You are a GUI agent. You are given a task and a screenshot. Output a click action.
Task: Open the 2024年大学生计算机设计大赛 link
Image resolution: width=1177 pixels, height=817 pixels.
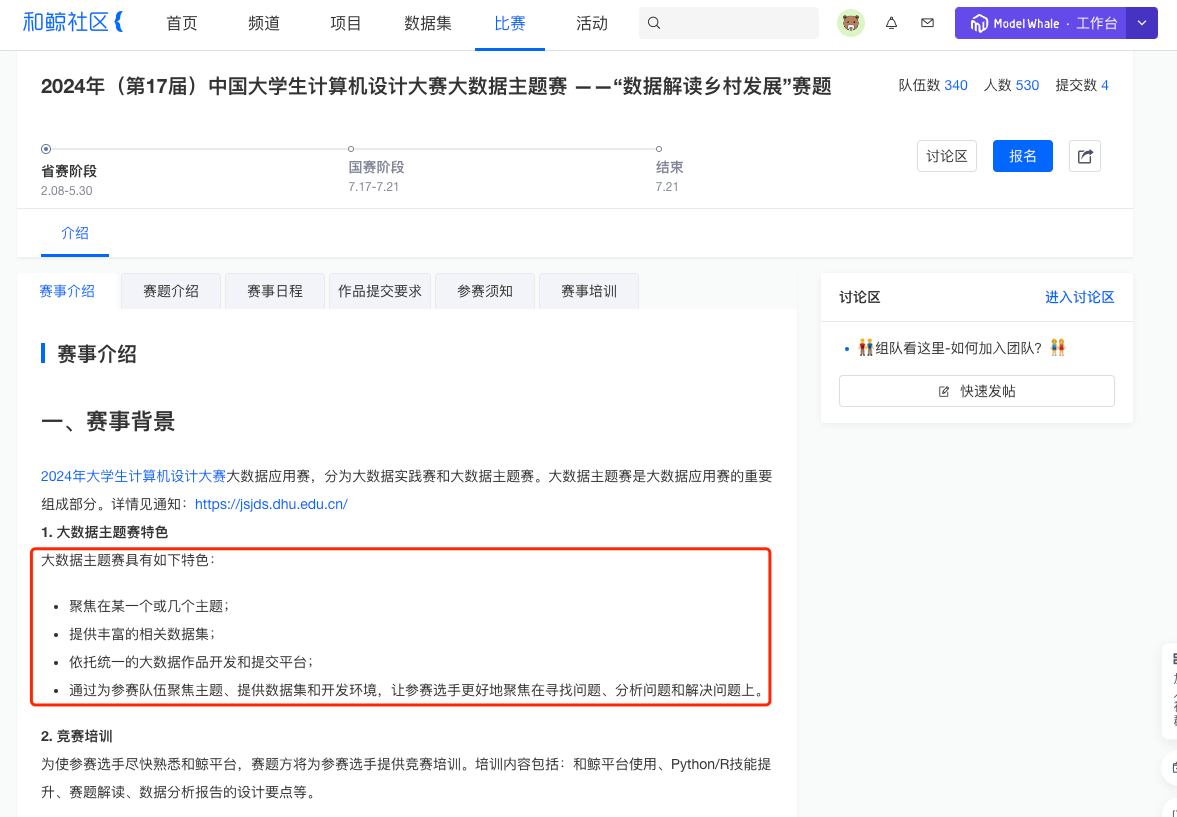134,476
